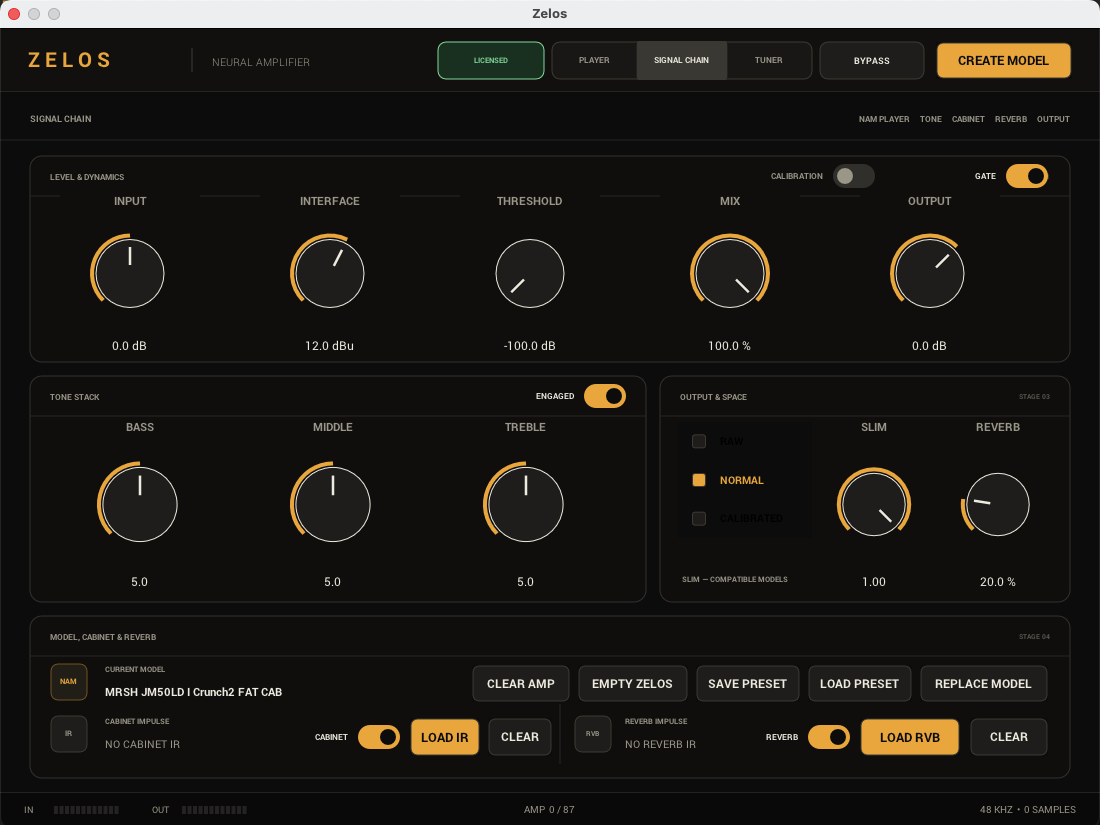Check the Calibrated output mode box
Viewport: 1100px width, 825px height.
699,518
